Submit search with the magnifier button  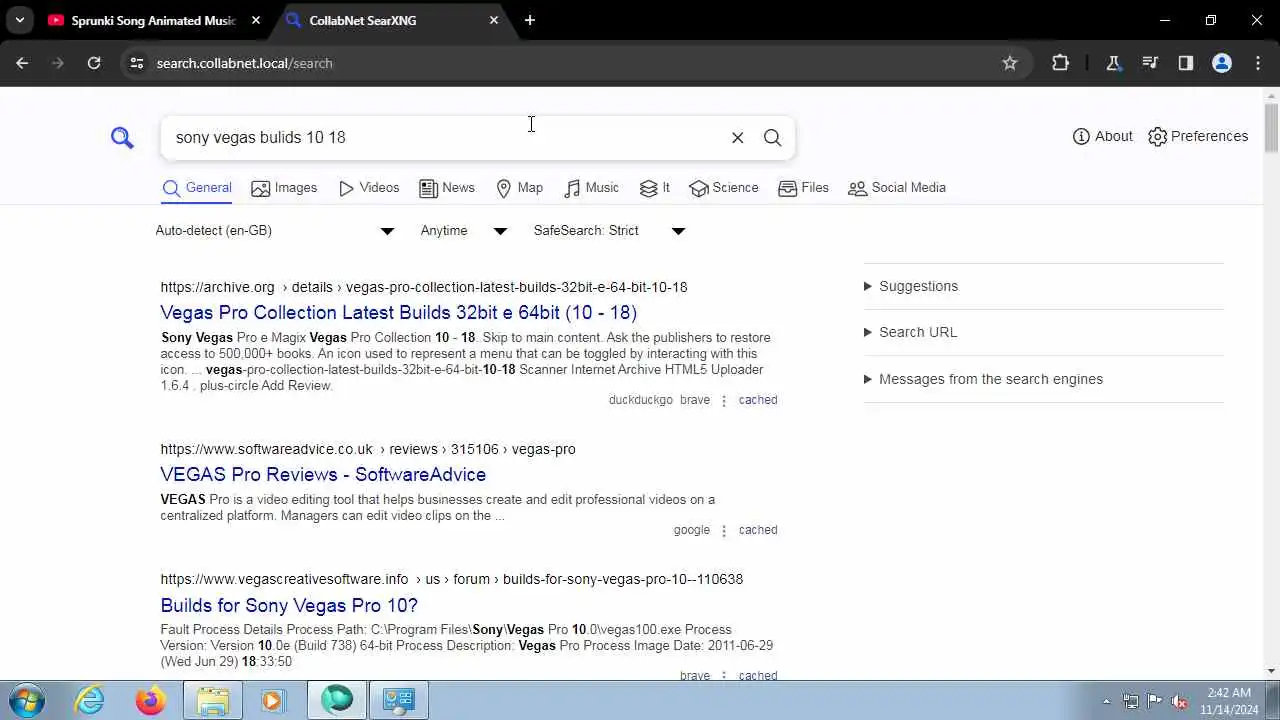tap(772, 138)
